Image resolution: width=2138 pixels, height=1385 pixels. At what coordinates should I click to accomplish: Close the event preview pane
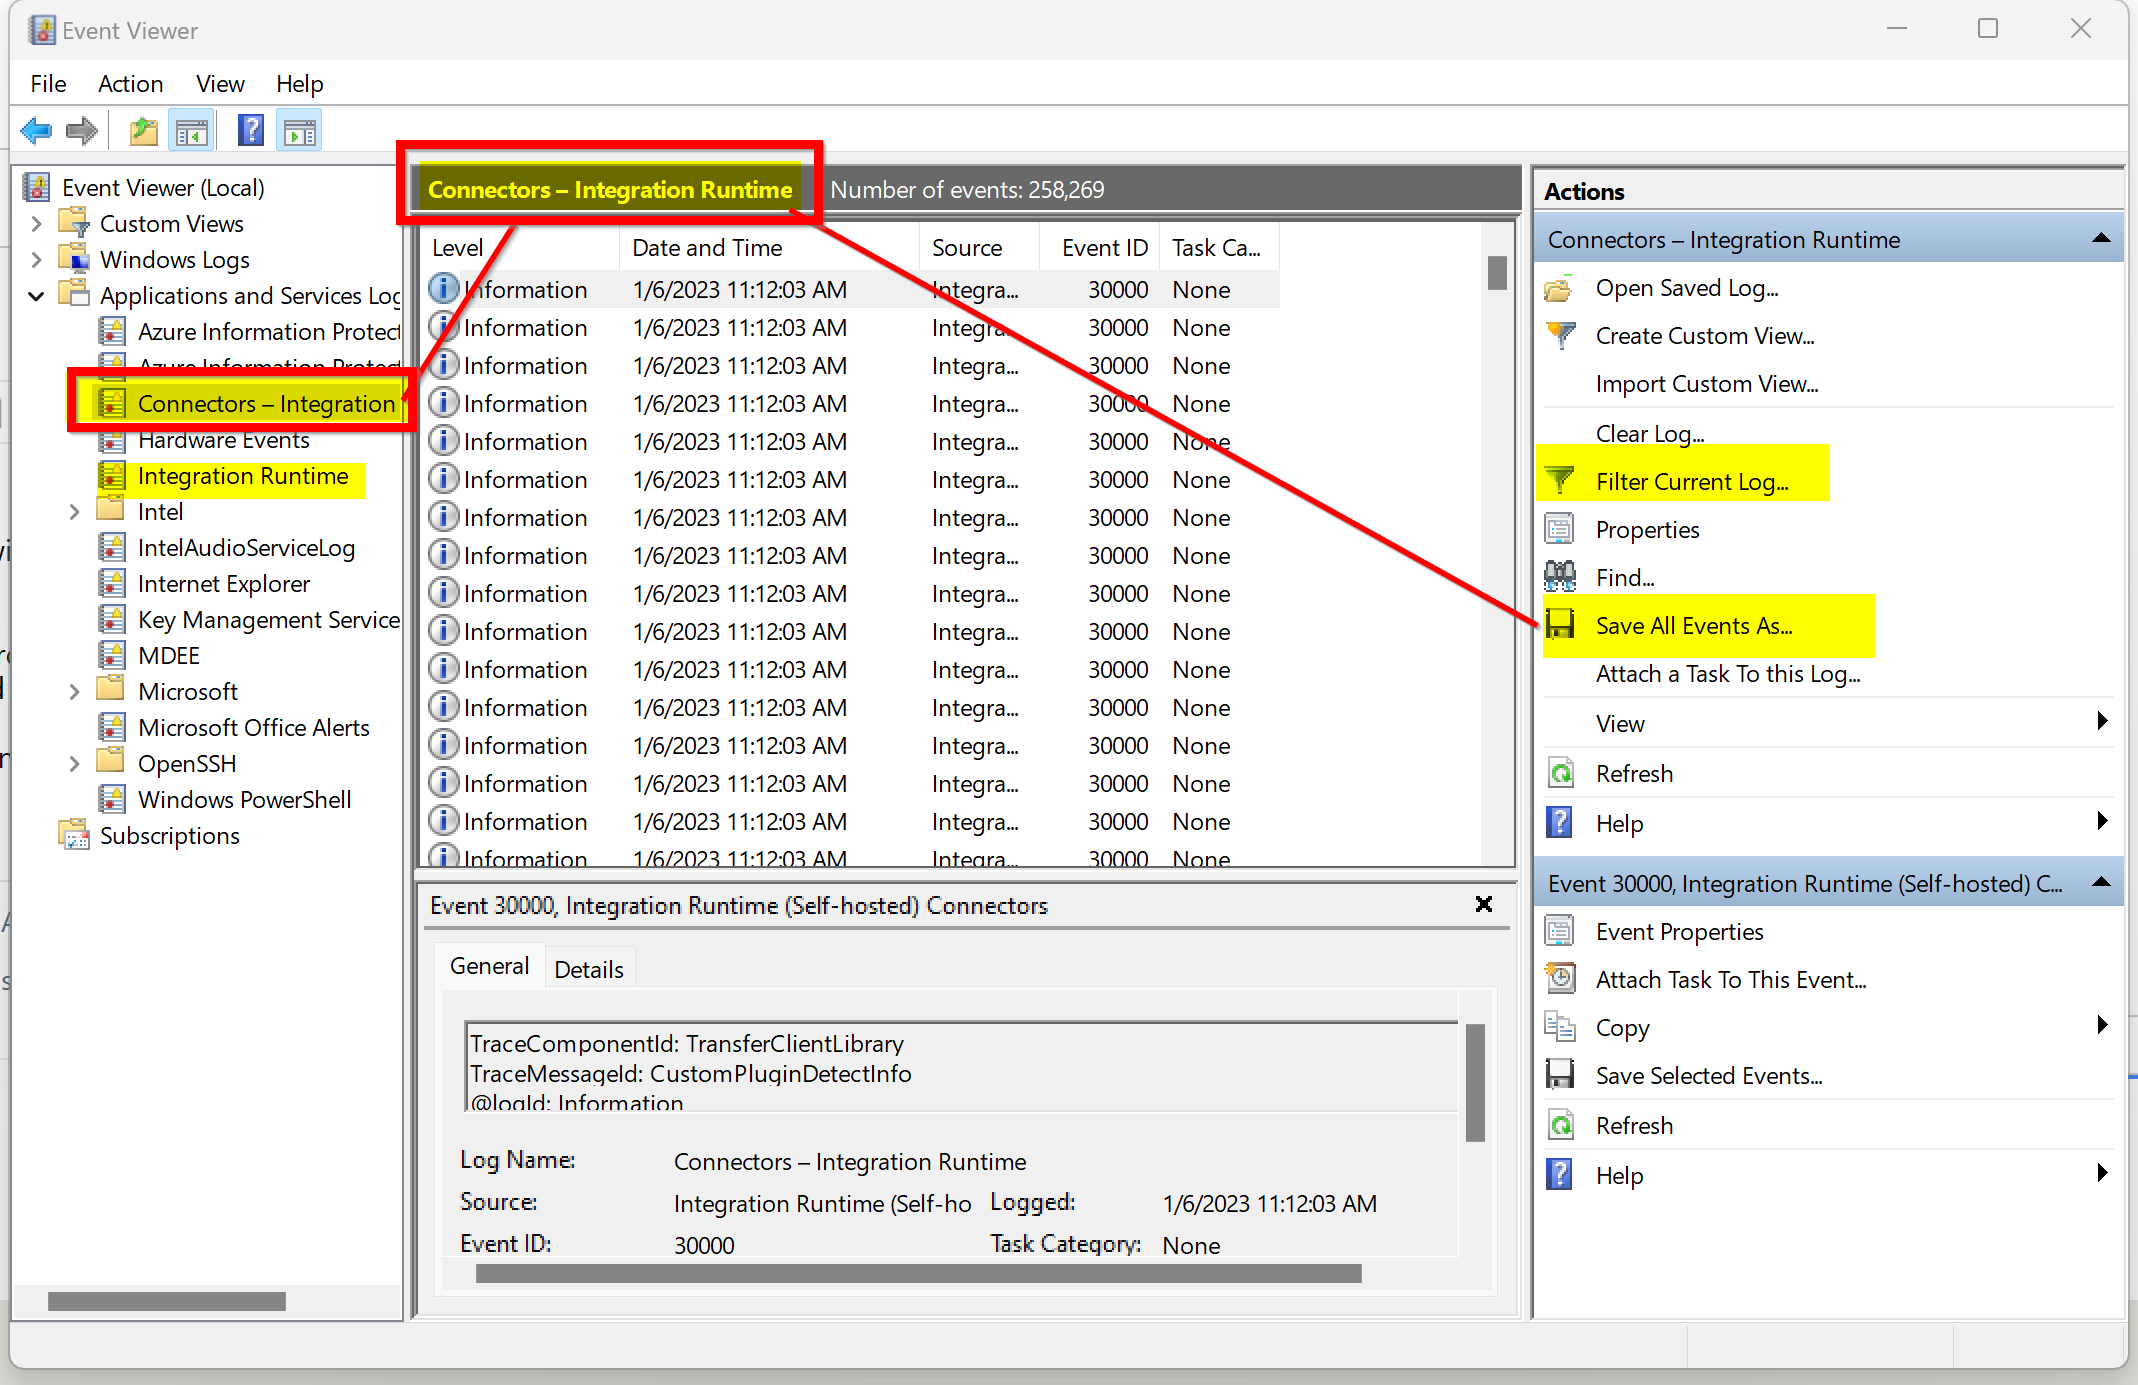1484,904
